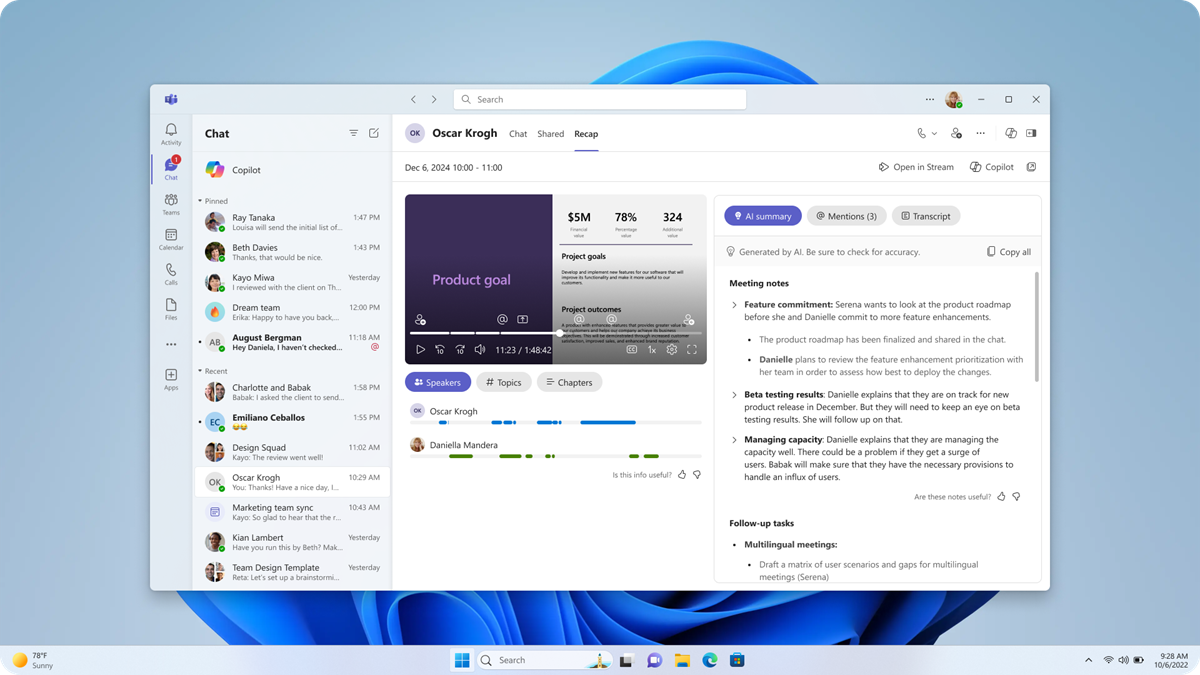Click the thumbs up under speakers timeline
1200x675 pixels.
click(682, 475)
